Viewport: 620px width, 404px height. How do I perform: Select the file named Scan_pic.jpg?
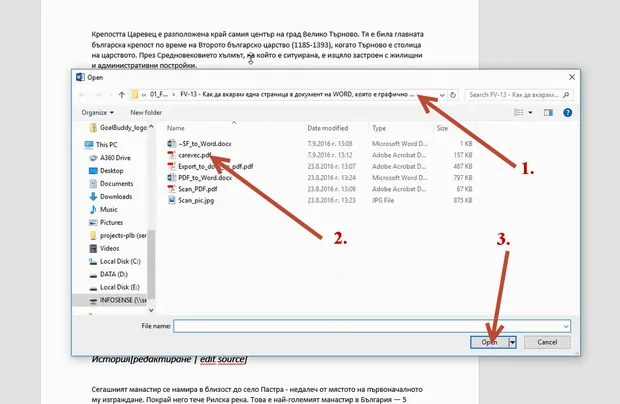196,200
